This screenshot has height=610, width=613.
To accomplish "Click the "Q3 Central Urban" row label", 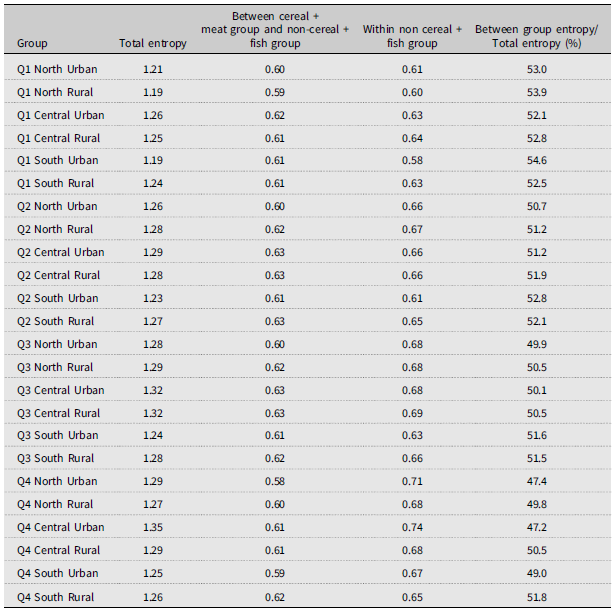I will (x=60, y=390).
